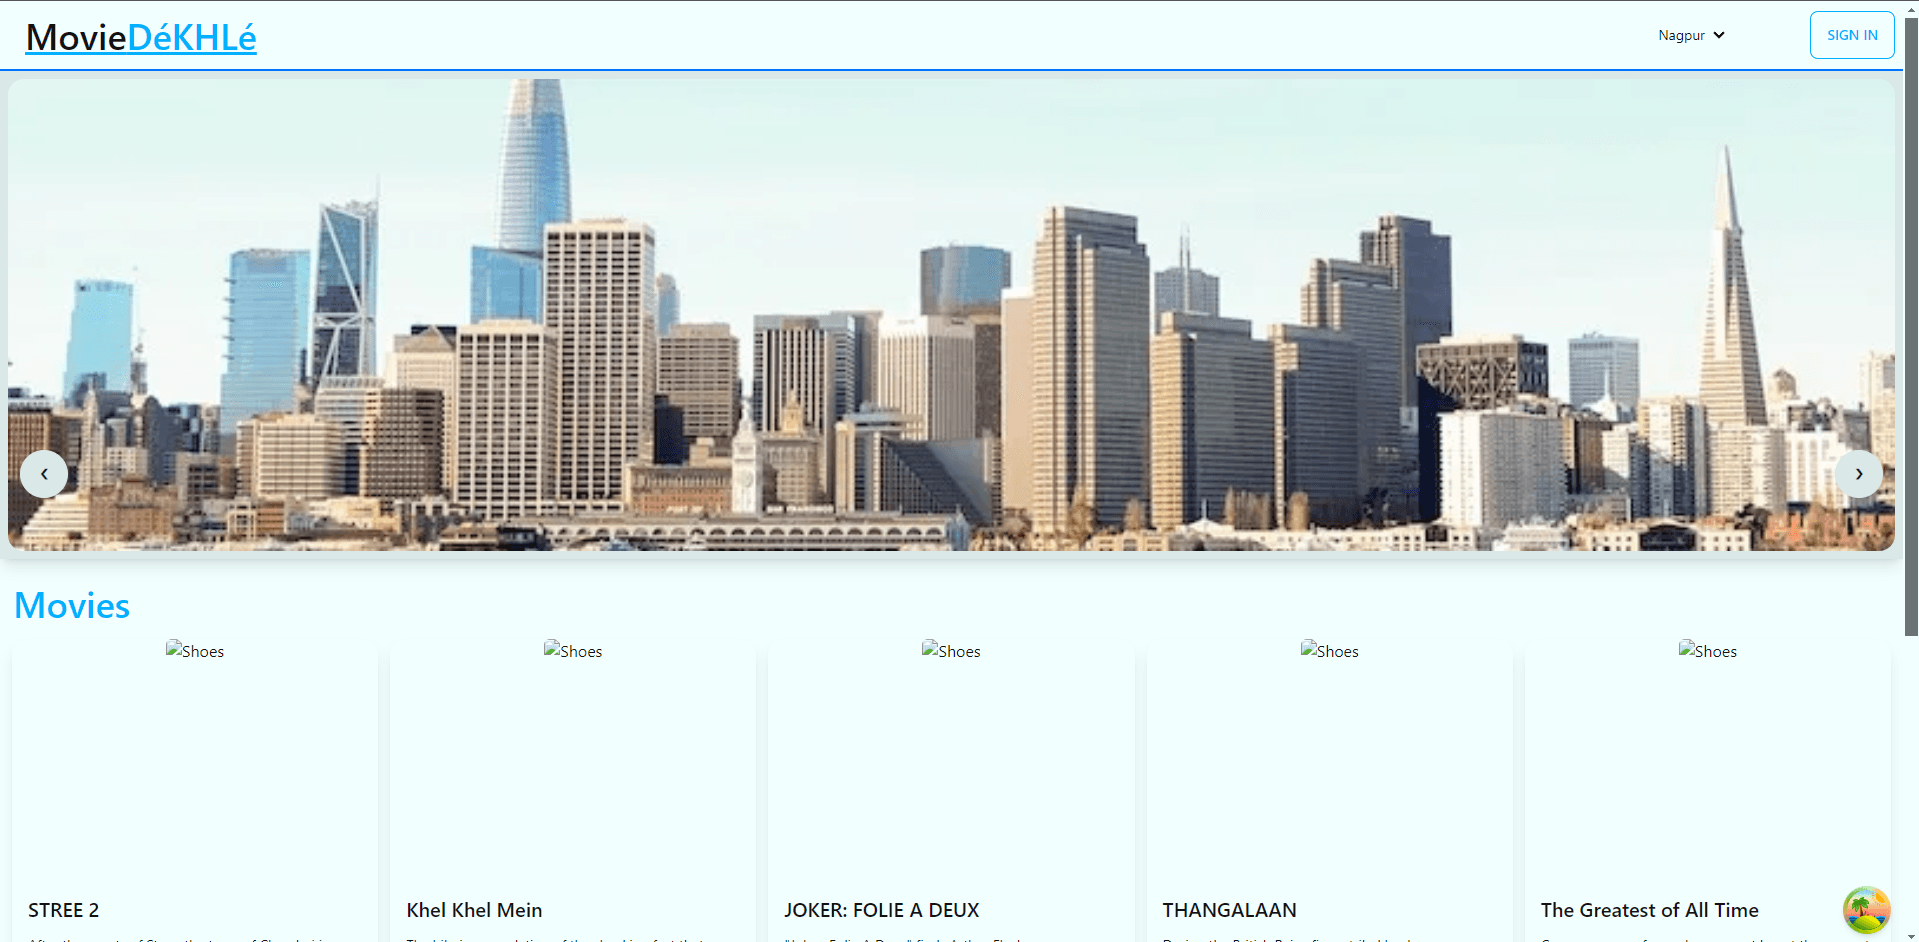The height and width of the screenshot is (942, 1919).
Task: Open the JOKER: FOLIE A DEUX title
Action: pos(882,910)
